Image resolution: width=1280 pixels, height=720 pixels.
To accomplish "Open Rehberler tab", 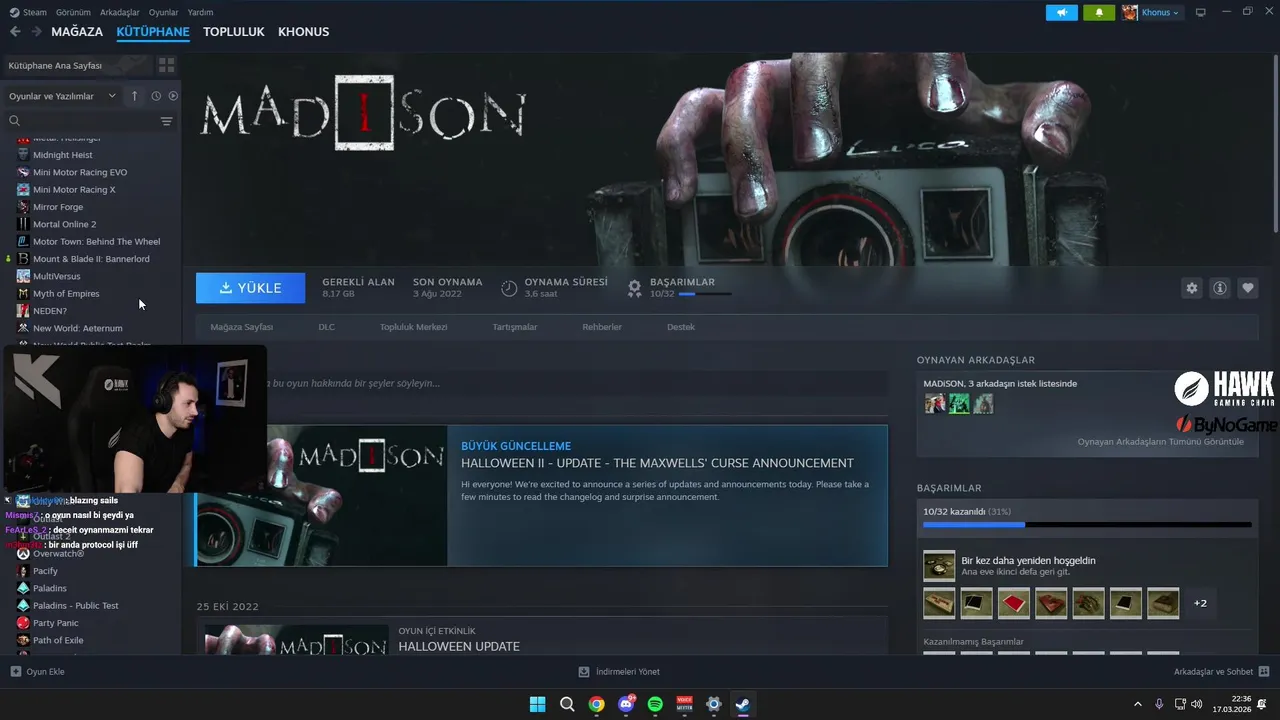I will (602, 327).
